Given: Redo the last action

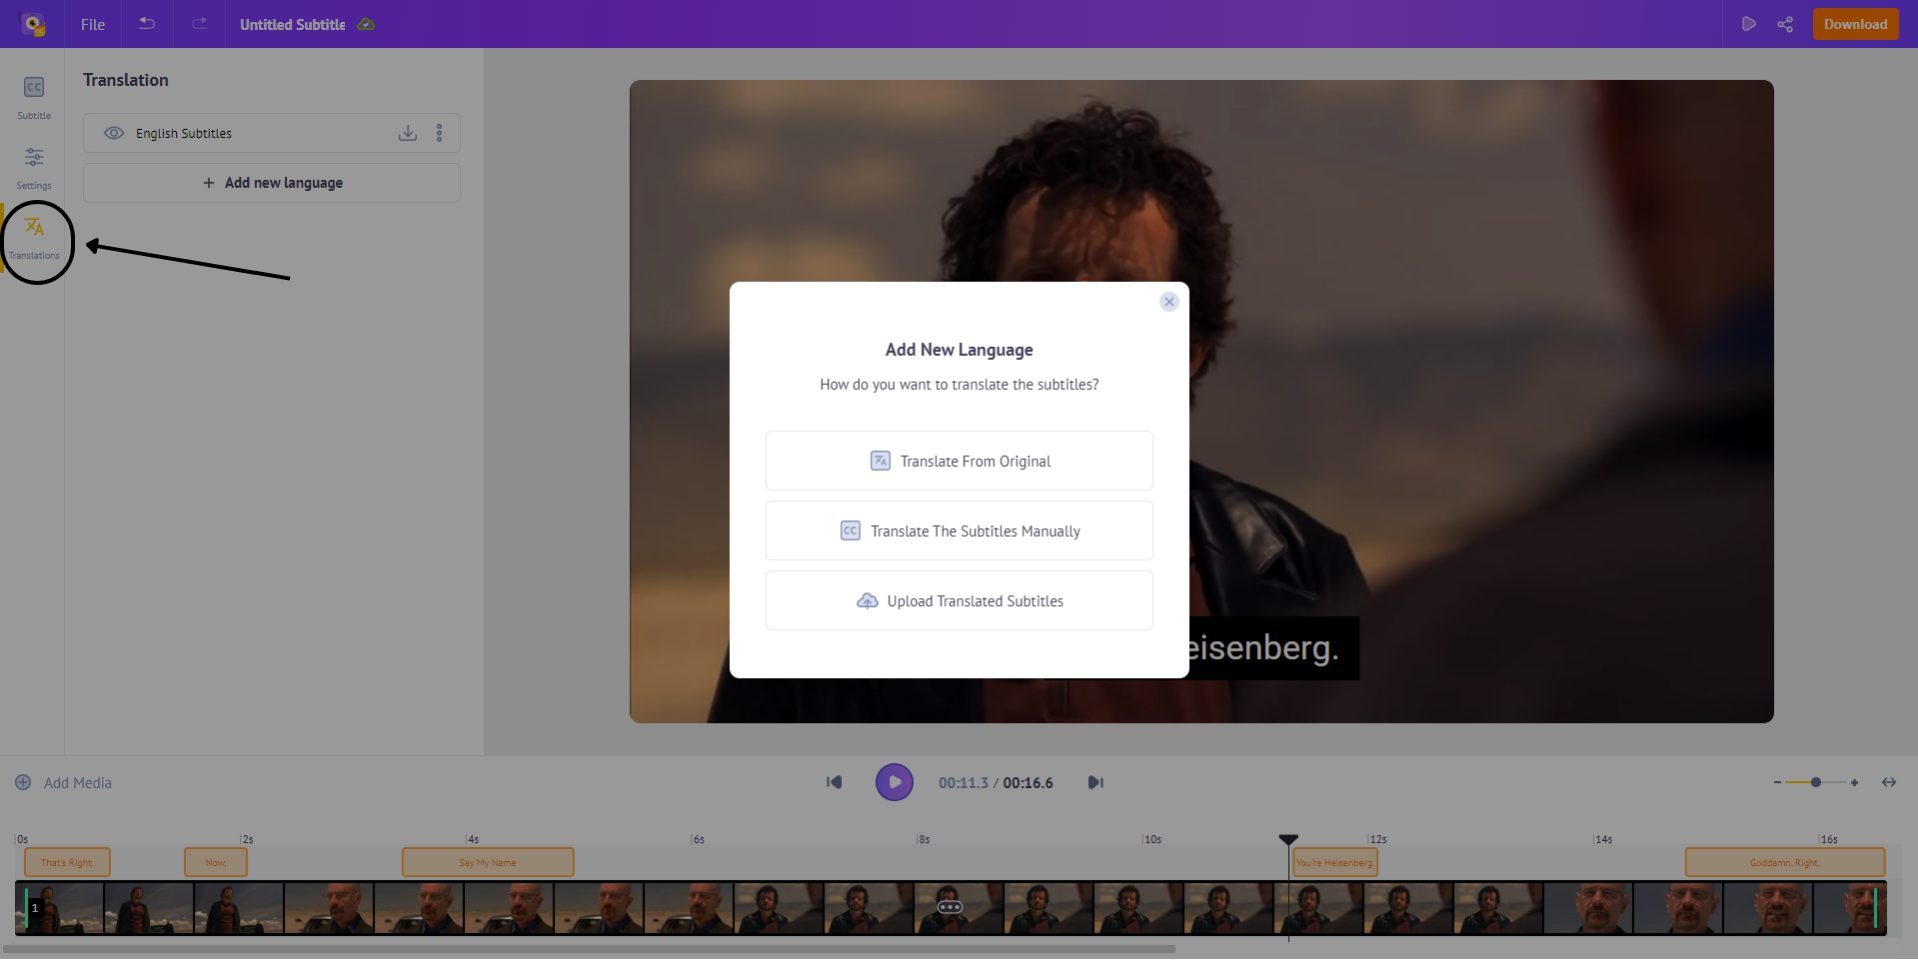Looking at the screenshot, I should point(200,23).
